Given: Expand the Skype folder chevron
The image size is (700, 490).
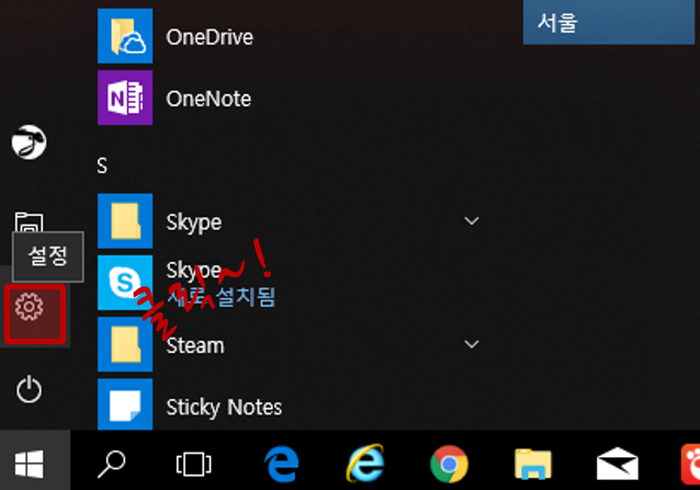Looking at the screenshot, I should click(471, 221).
